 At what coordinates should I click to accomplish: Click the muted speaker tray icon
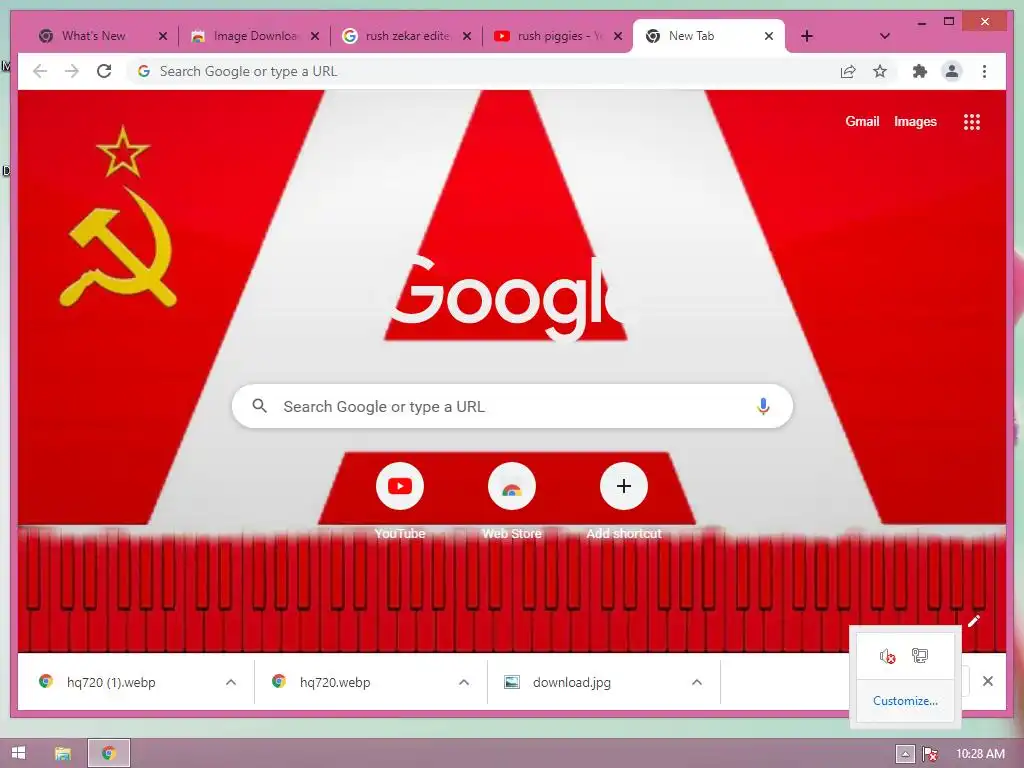point(887,656)
